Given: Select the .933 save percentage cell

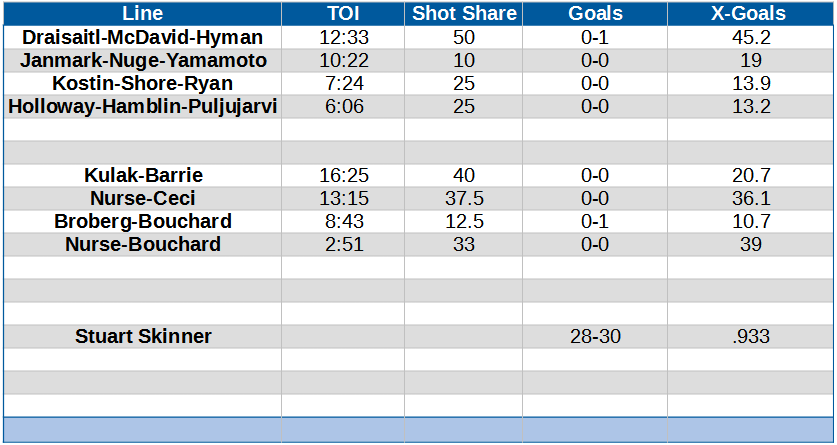Looking at the screenshot, I should click(x=751, y=336).
